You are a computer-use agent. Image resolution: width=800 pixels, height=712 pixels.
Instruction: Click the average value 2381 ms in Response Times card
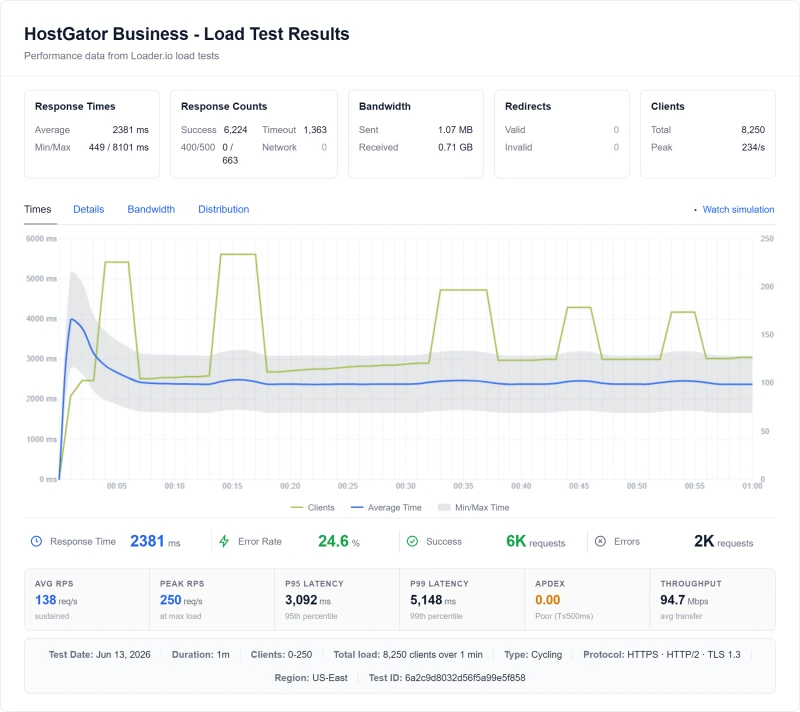click(x=131, y=130)
